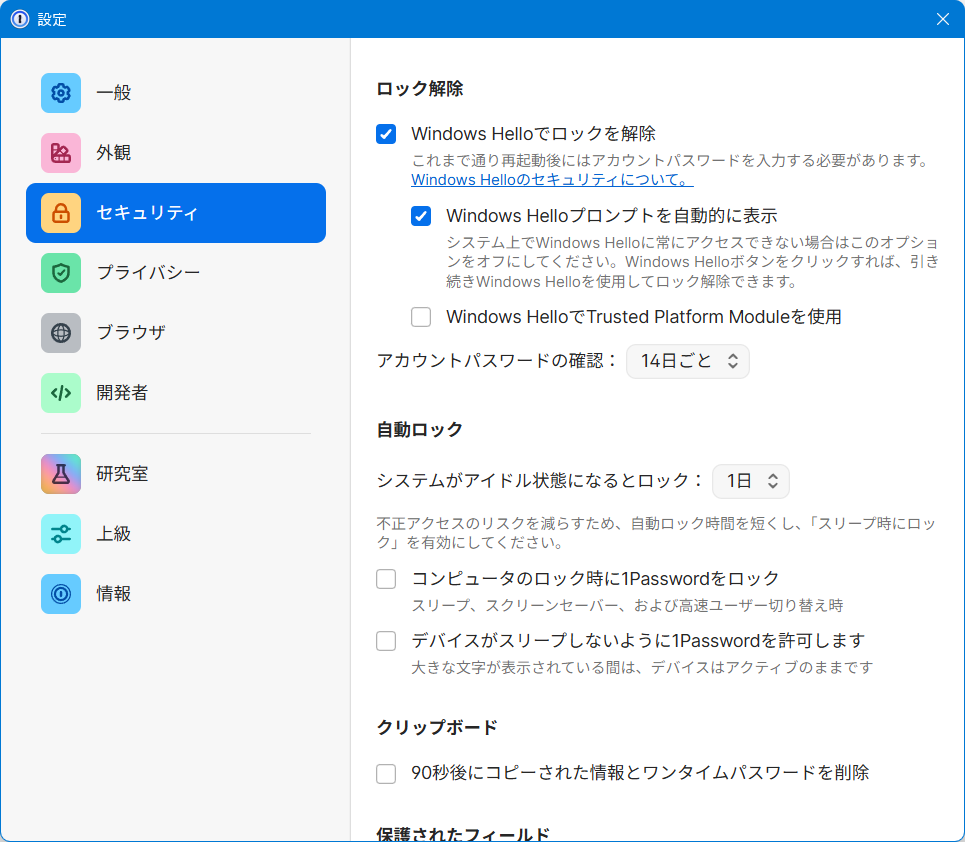Viewport: 965px width, 842px height.
Task: Click the shield icon for プライバシー
Action: click(61, 273)
